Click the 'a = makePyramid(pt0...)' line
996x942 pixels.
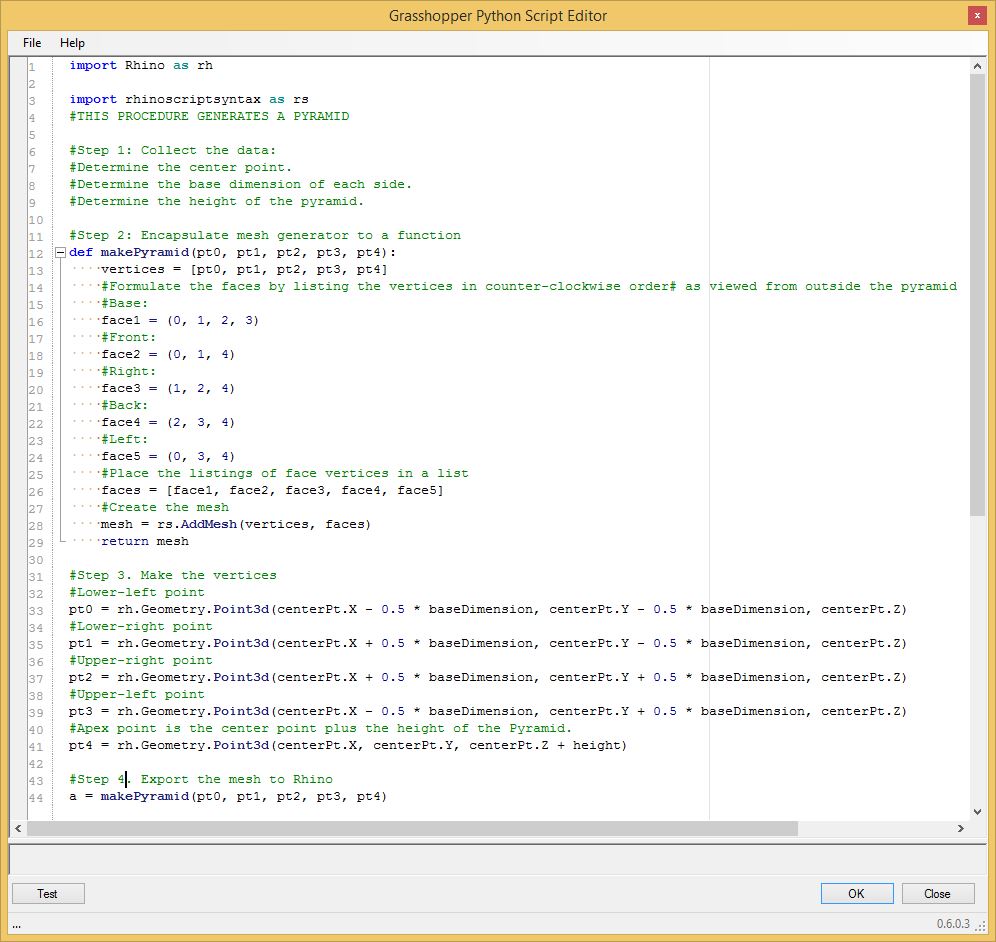228,797
